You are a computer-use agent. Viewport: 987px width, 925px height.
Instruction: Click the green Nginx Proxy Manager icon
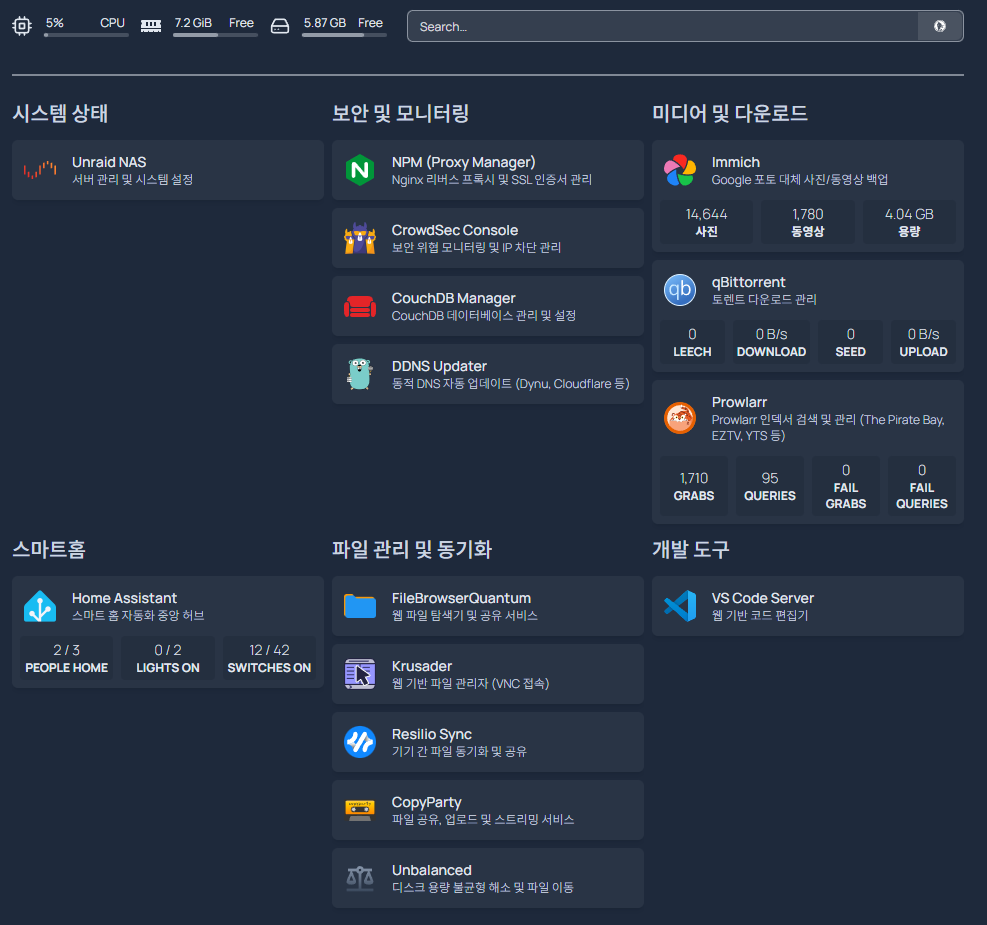pos(360,170)
